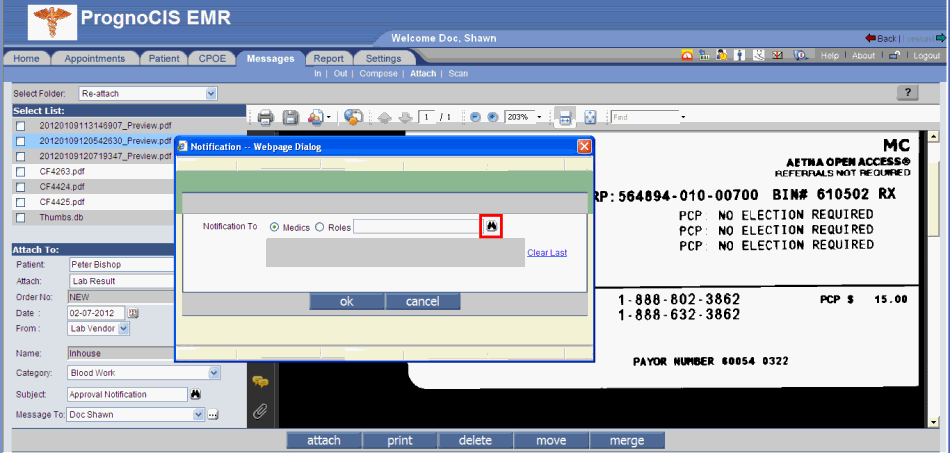Open the Attach Lab Result dropdown
Viewport: 950px width, 453px height.
[x=121, y=281]
